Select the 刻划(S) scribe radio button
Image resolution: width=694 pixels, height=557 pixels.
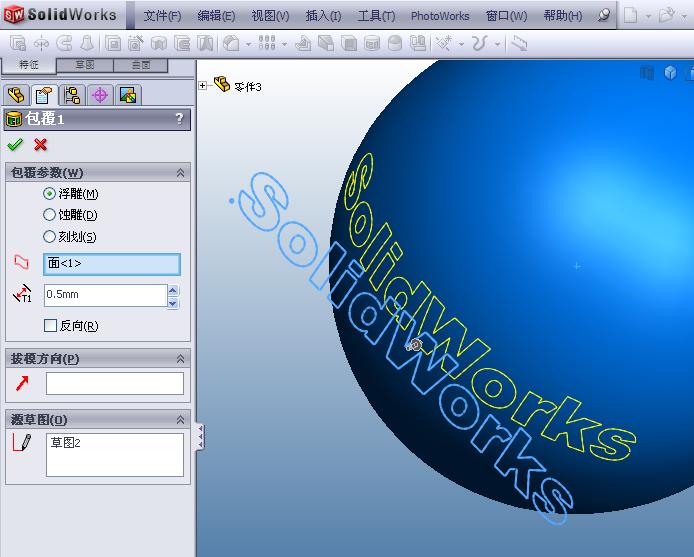[x=49, y=236]
